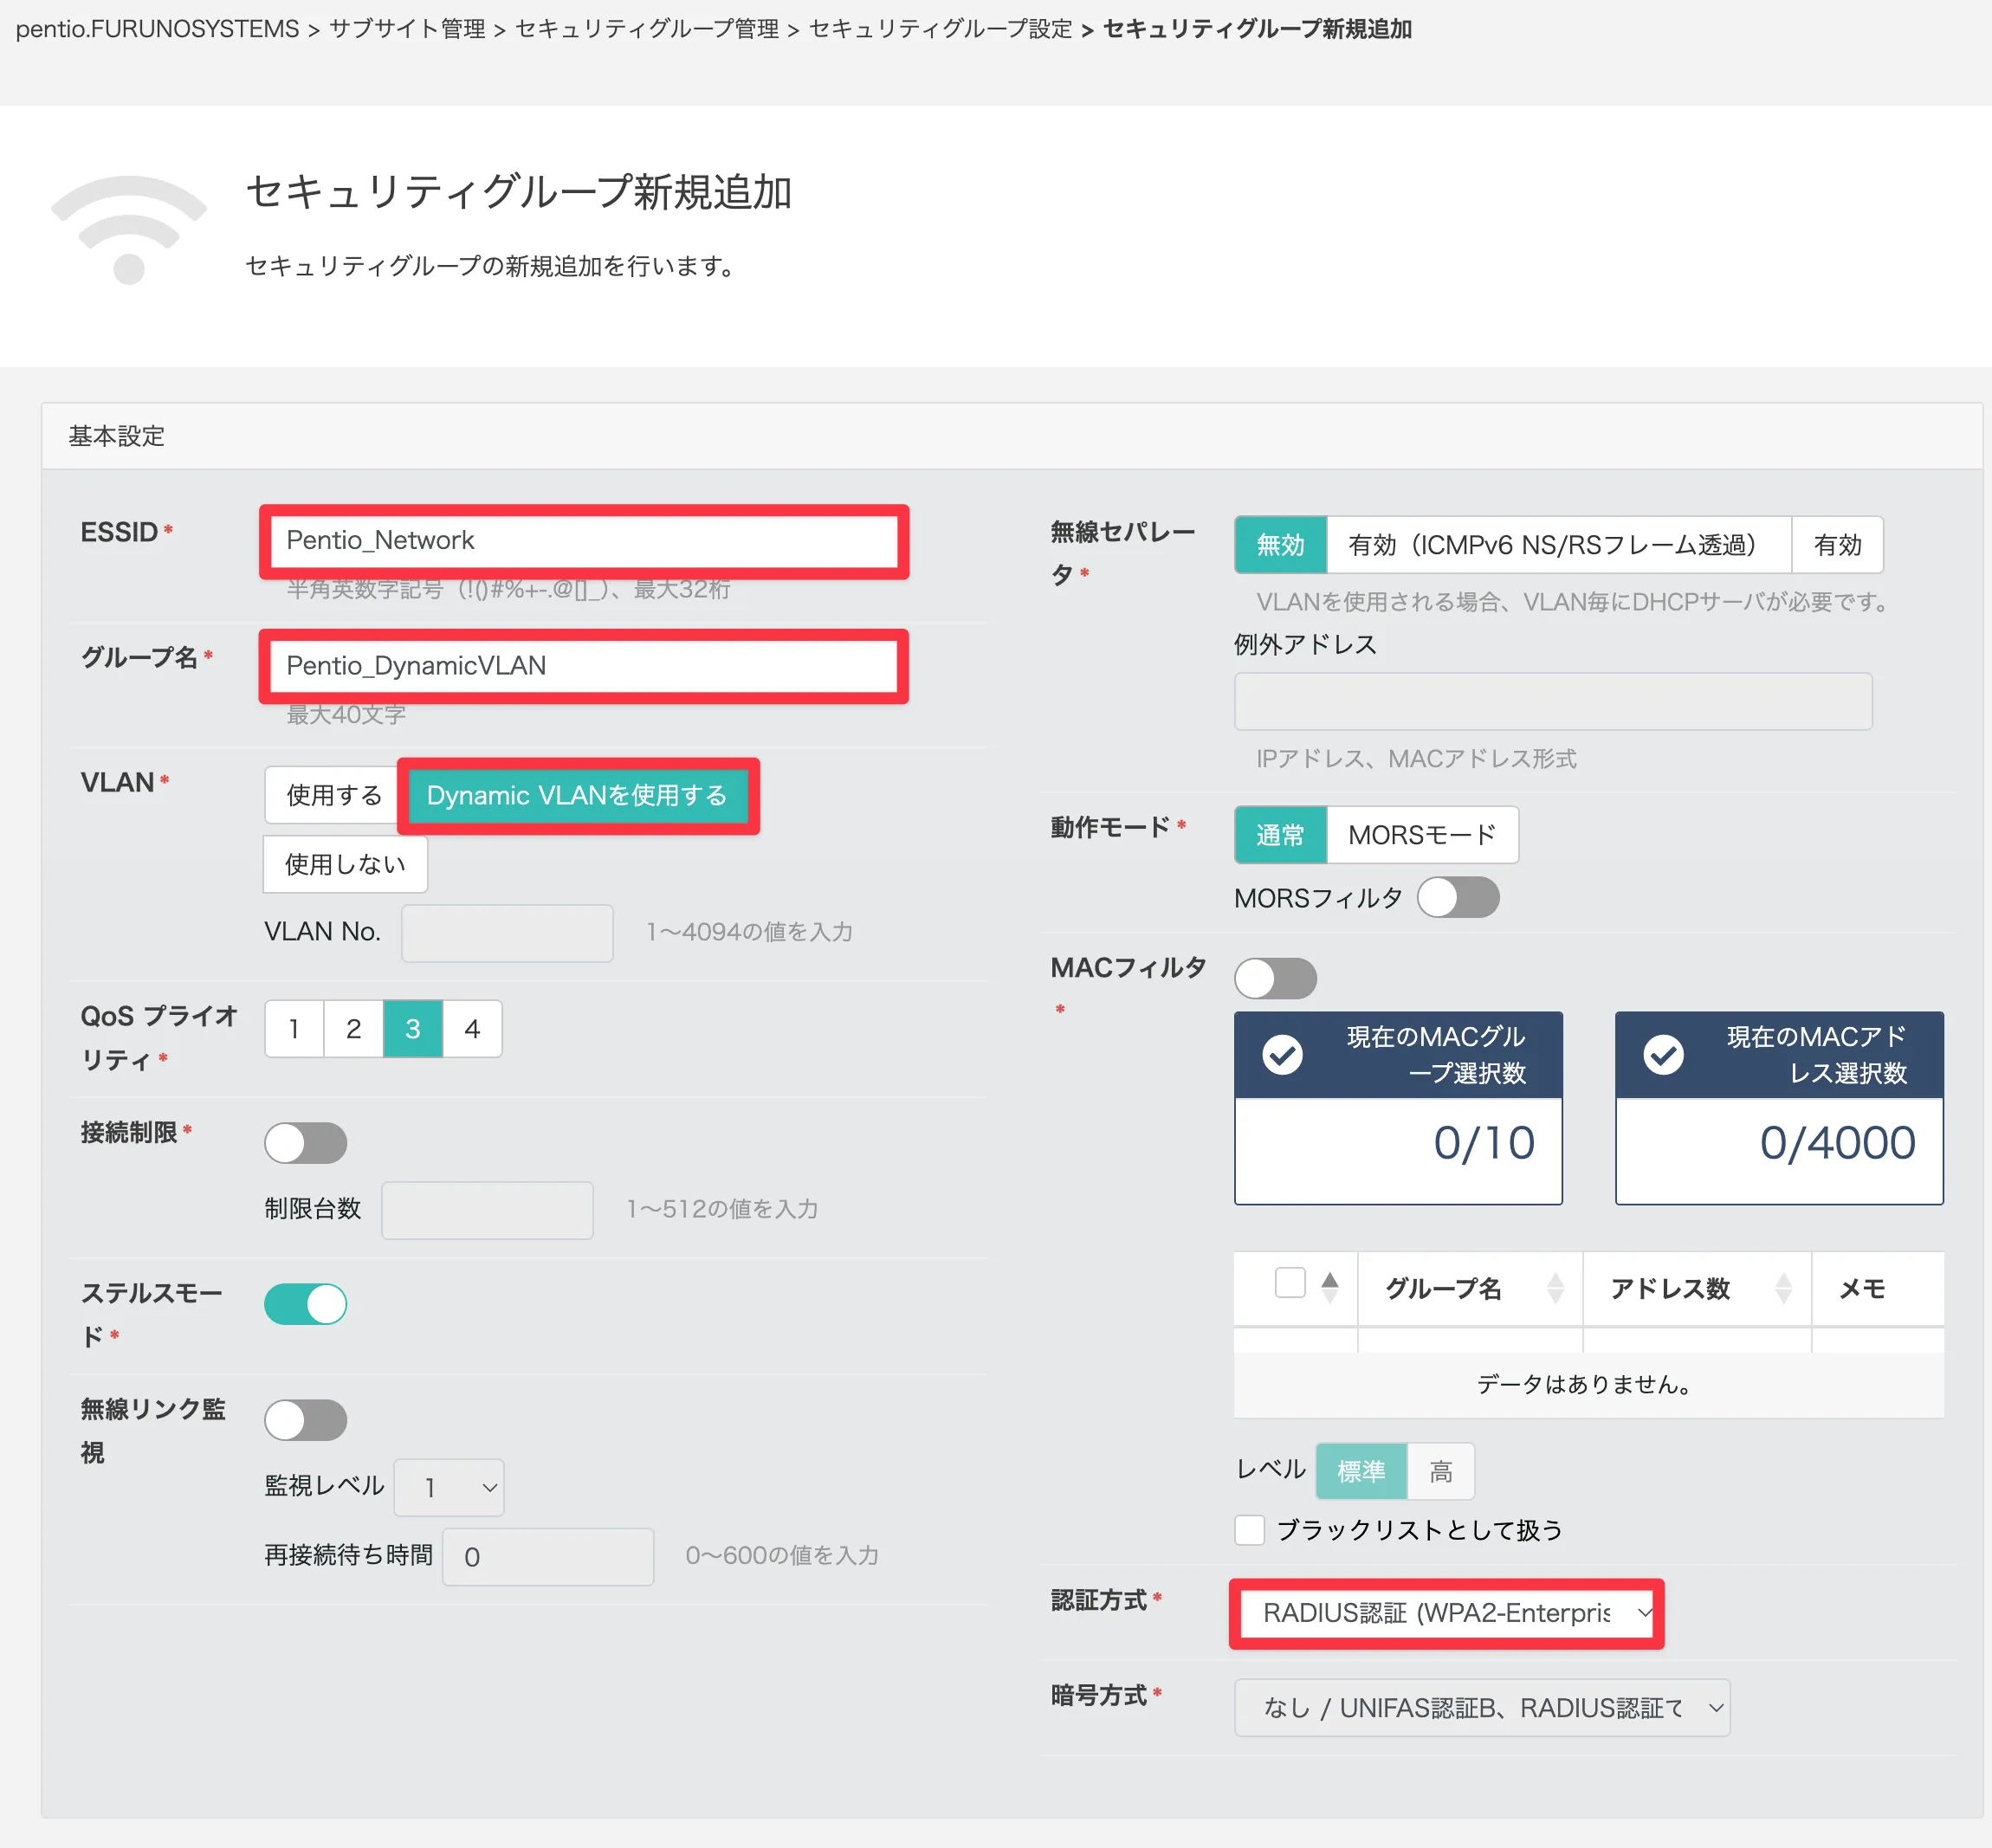This screenshot has width=1992, height=1848.
Task: Open セキュリティグループ設定 breadcrumb link
Action: pyautogui.click(x=938, y=29)
